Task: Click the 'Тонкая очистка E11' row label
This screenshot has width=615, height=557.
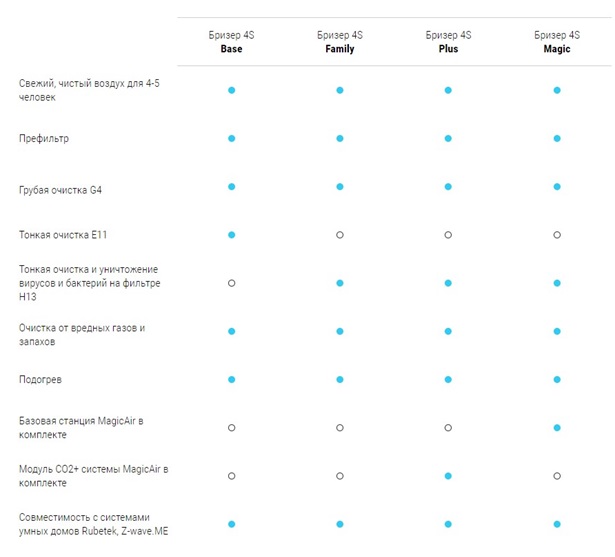Action: (x=63, y=235)
